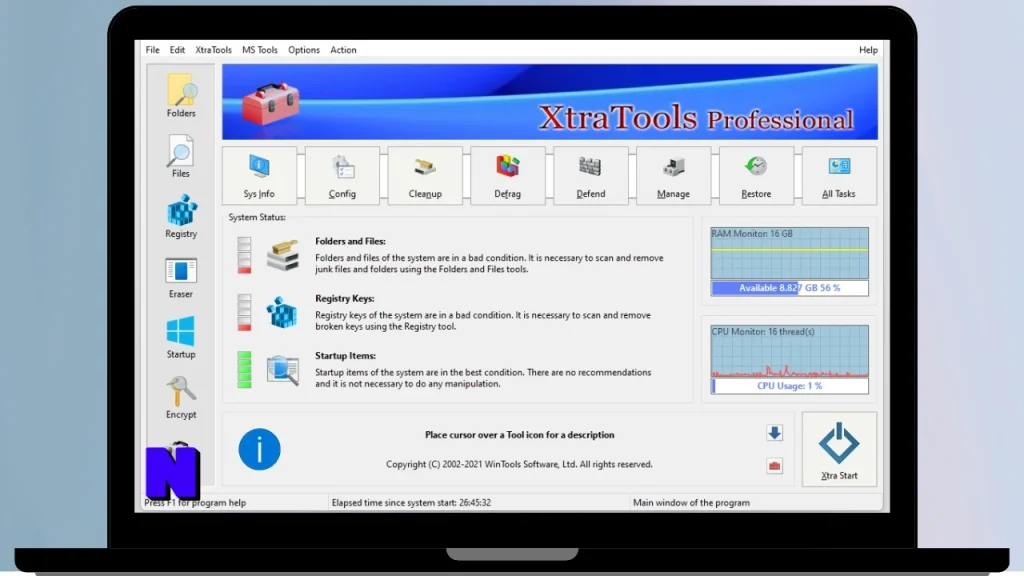Click the Folders and Files condition level indicator
This screenshot has width=1024, height=576.
tap(244, 255)
